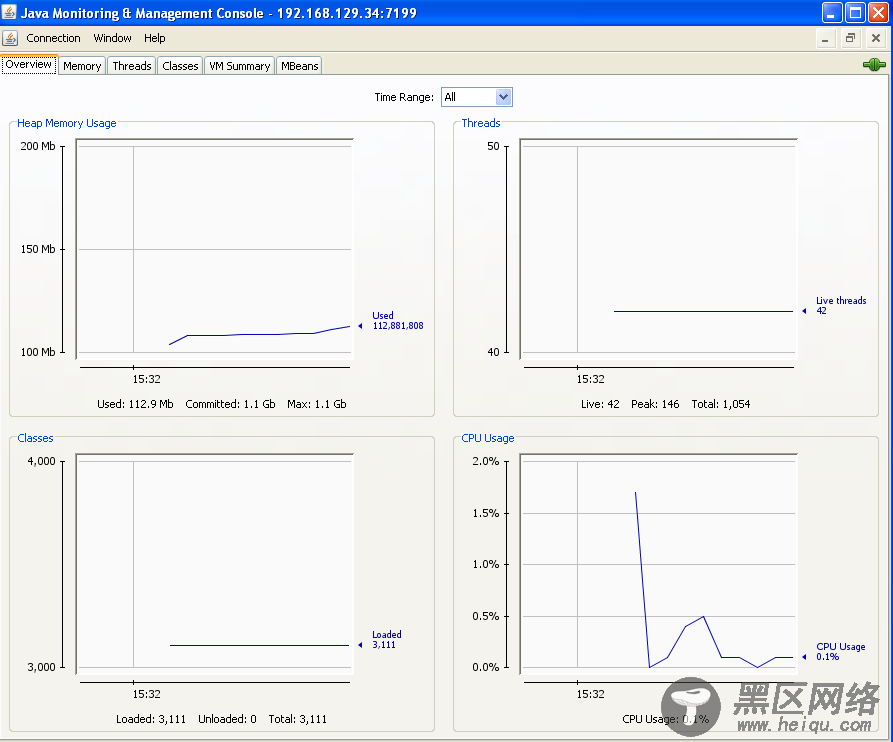The height and width of the screenshot is (742, 893).
Task: Open the Time Range dropdown arrow
Action: 503,97
